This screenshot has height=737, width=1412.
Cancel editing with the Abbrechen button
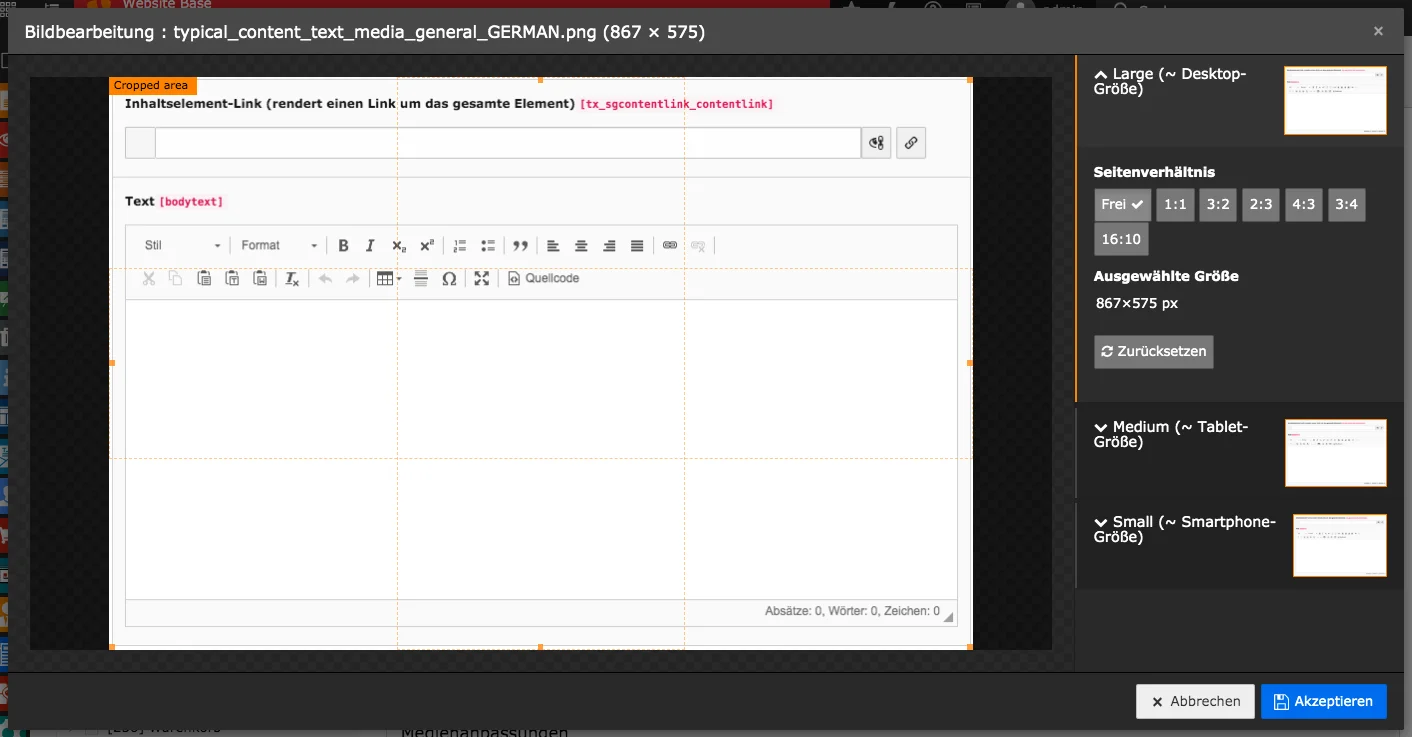coord(1195,701)
